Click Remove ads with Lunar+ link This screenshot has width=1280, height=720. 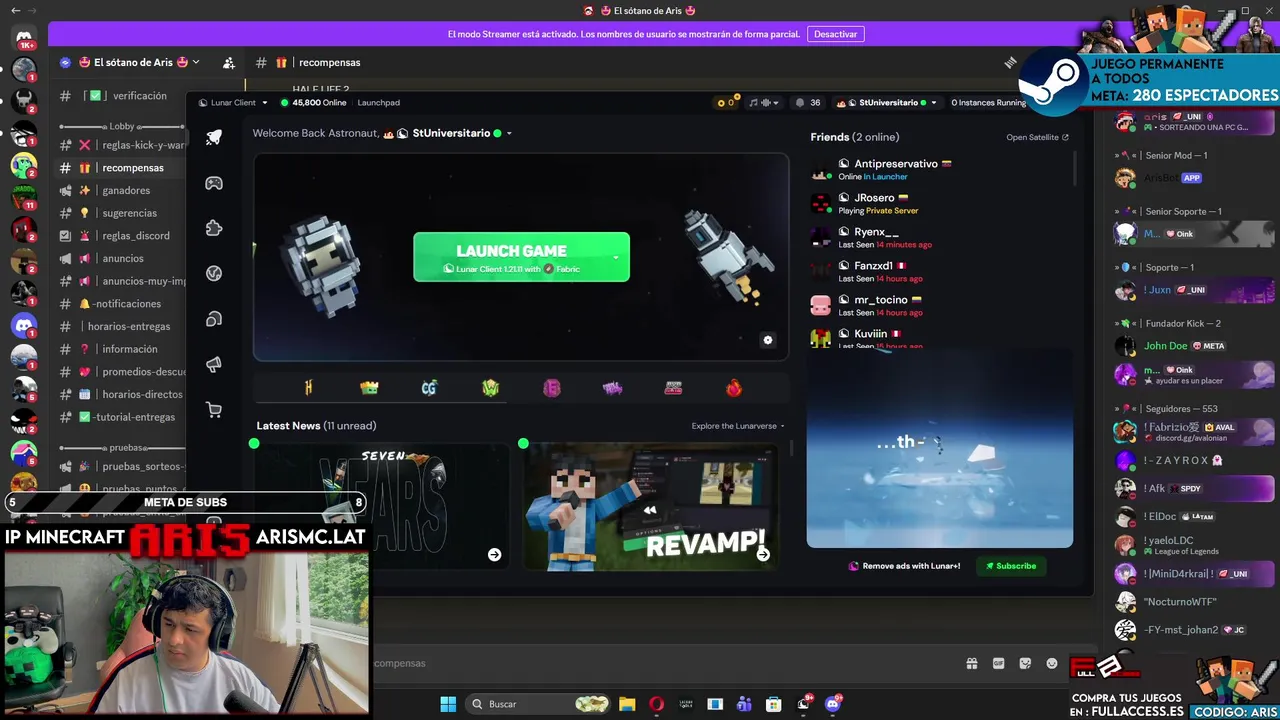pos(905,566)
